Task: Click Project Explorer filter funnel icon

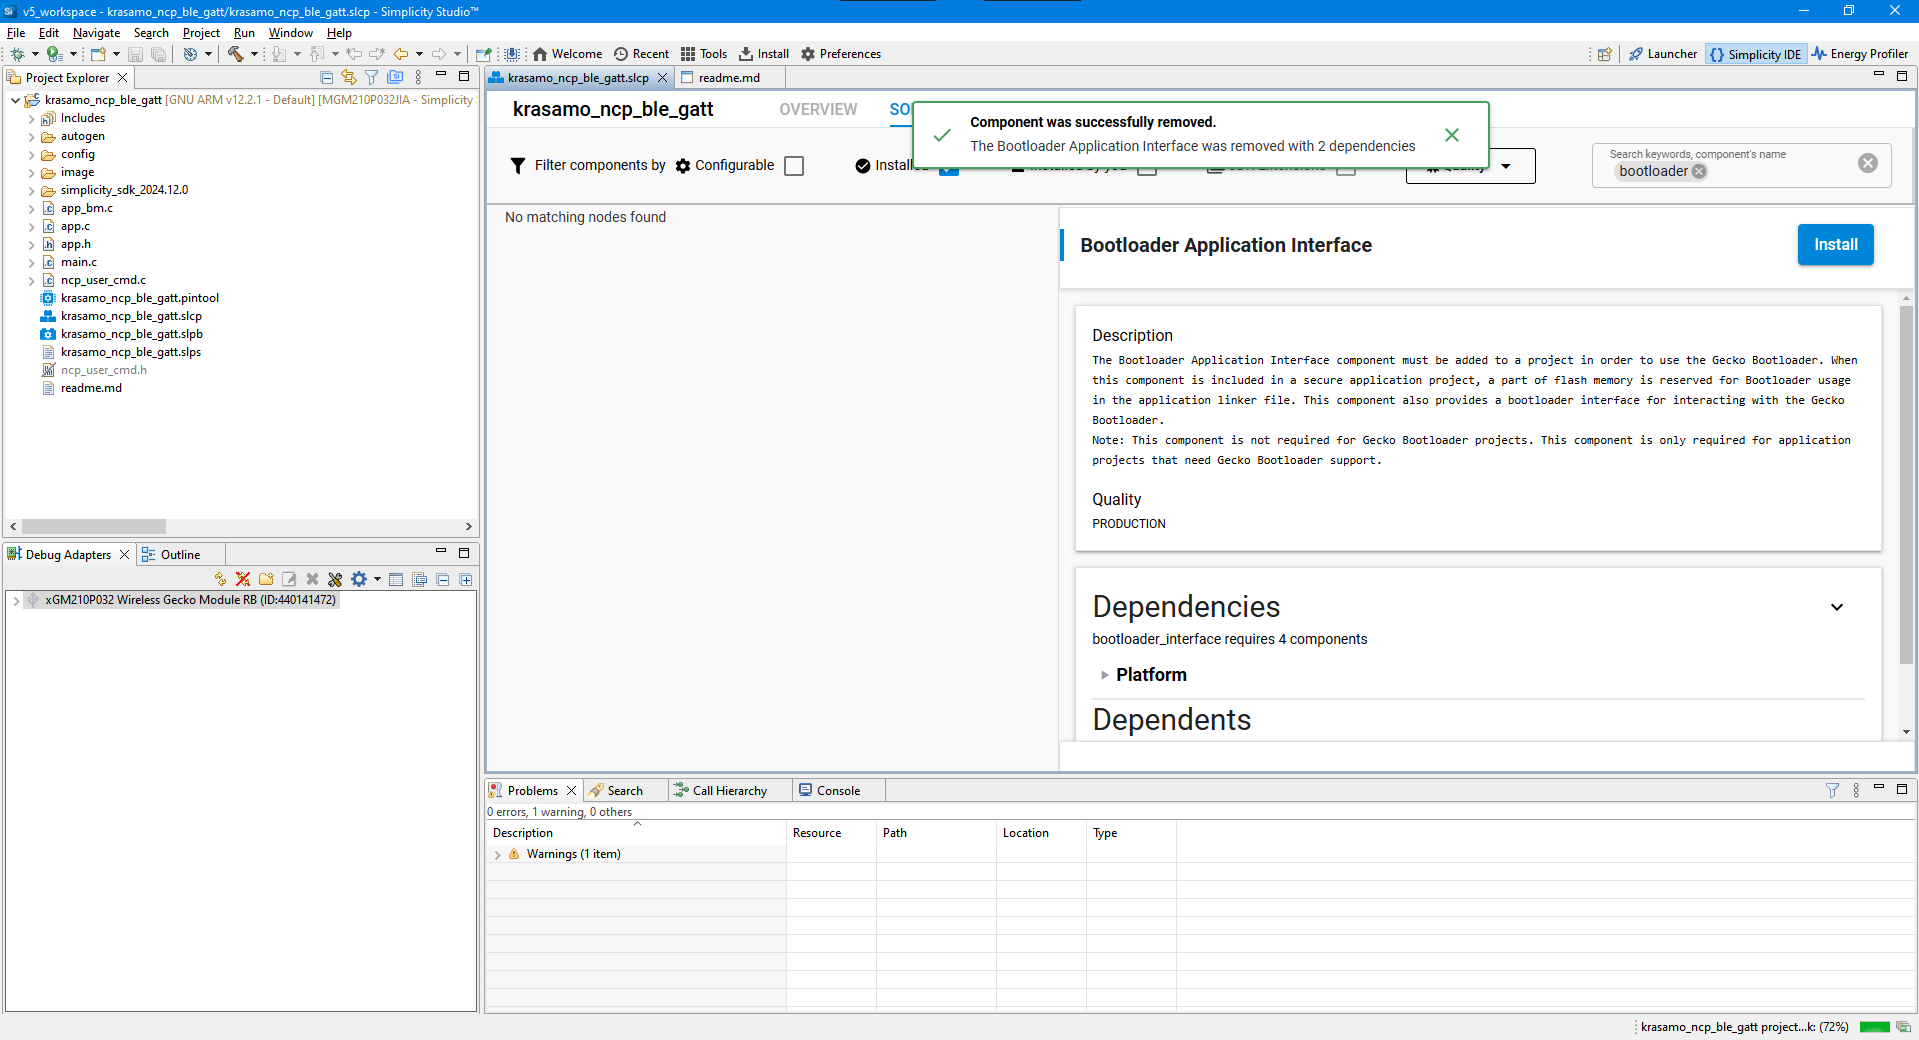Action: 372,77
